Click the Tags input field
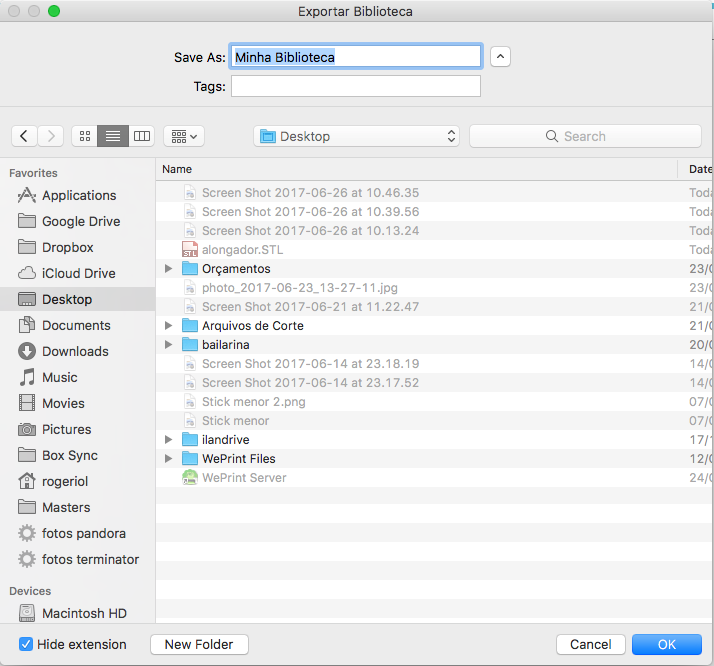The image size is (714, 666). (x=356, y=86)
